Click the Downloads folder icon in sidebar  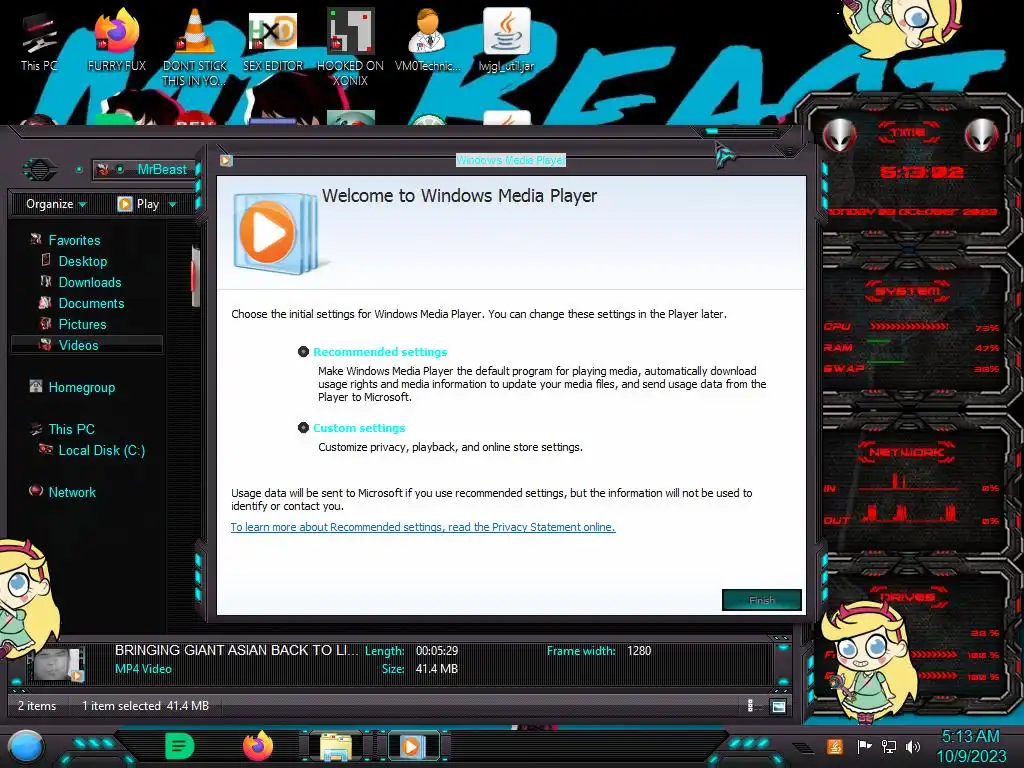pos(46,281)
